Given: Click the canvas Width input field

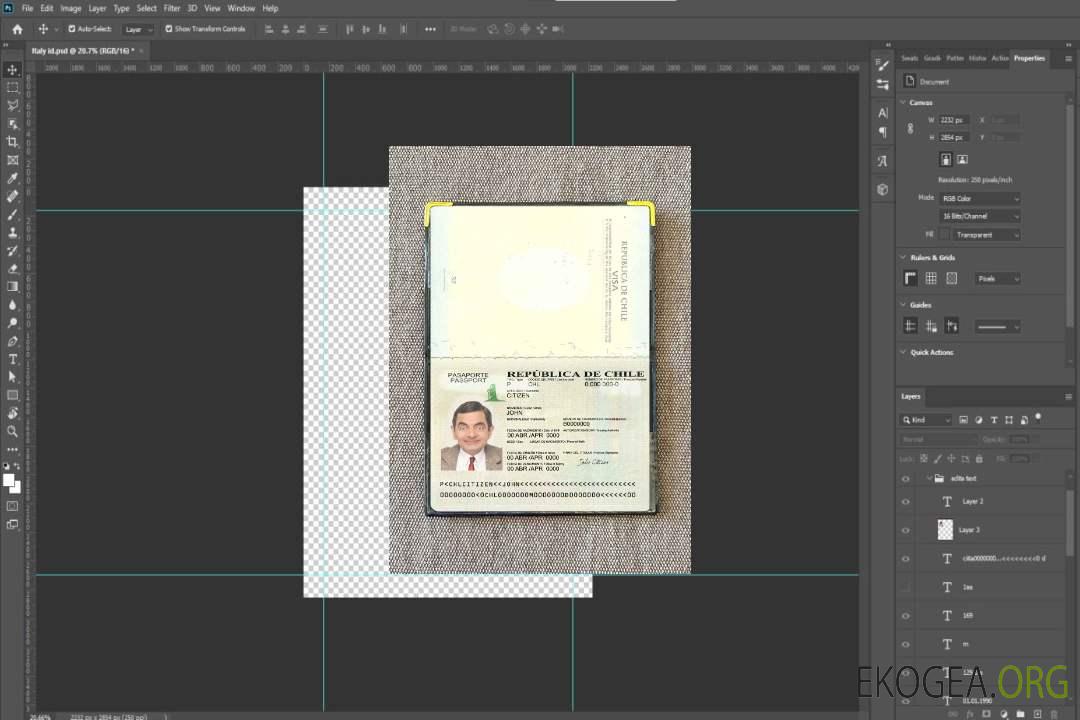Looking at the screenshot, I should click(x=954, y=120).
